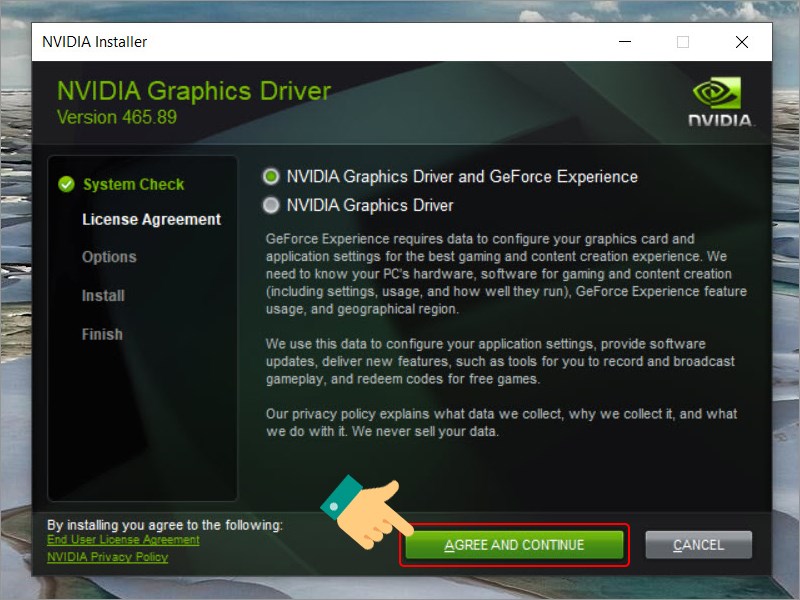This screenshot has width=800, height=600.
Task: Select the Options step in the sidebar
Action: 109,257
